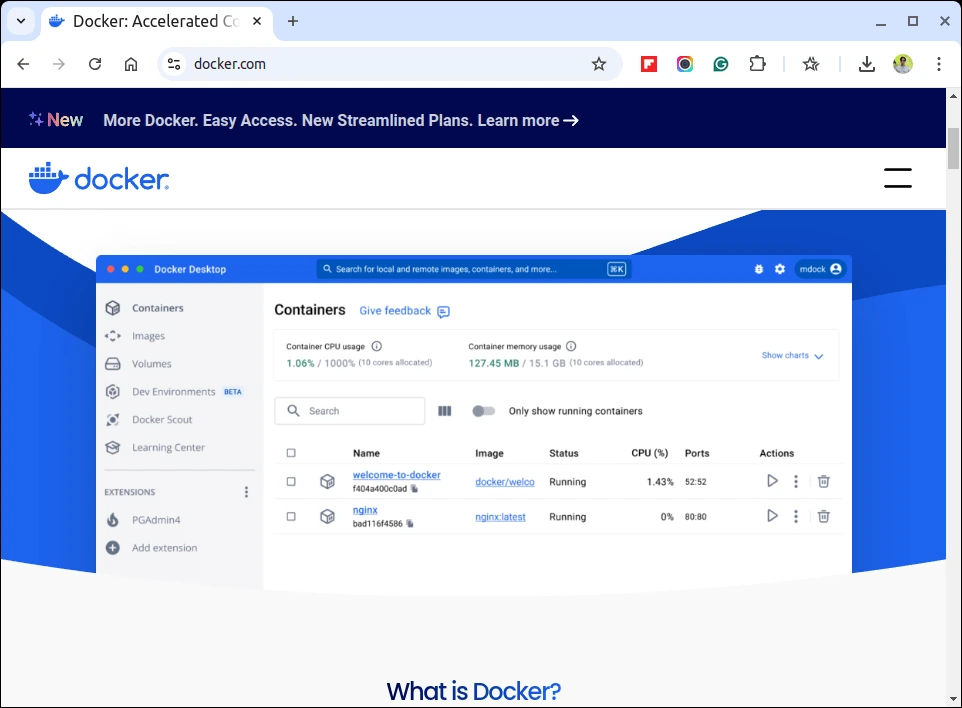Open the tab search dropdown
This screenshot has width=962, height=708.
tap(21, 21)
